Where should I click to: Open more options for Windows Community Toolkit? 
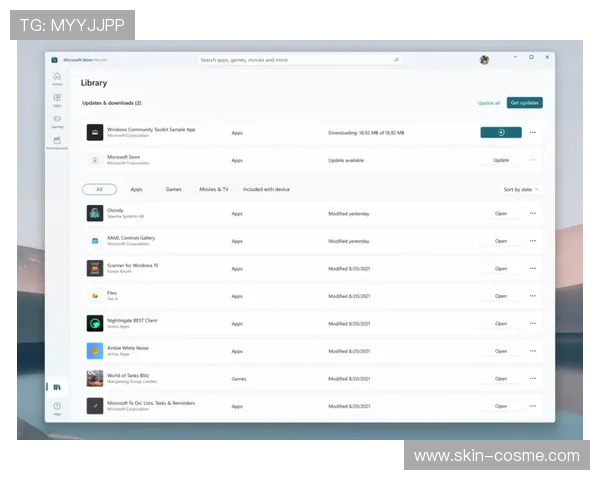(533, 132)
